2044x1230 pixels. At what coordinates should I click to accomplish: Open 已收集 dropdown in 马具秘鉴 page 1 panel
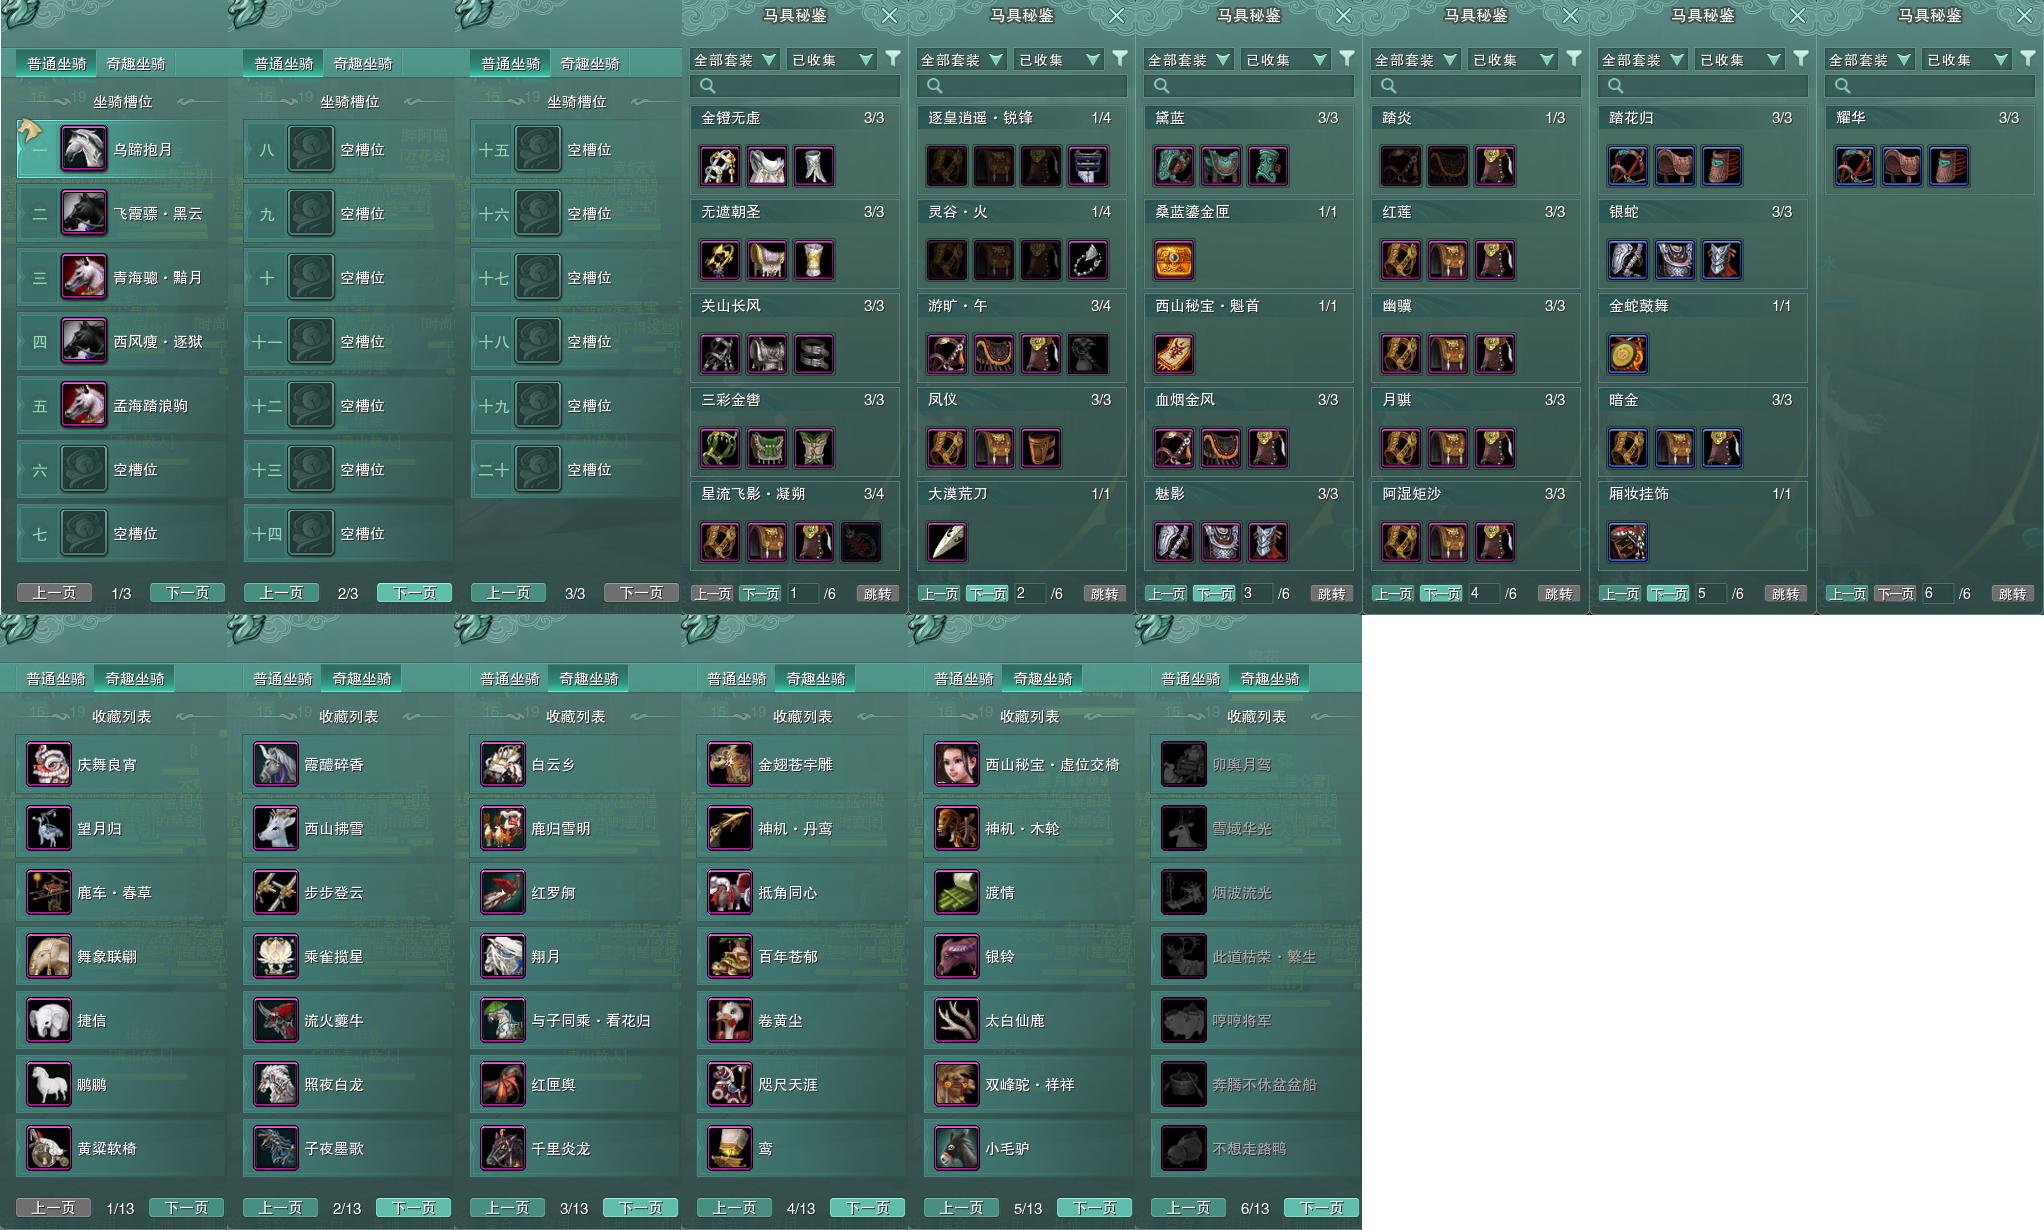coord(832,60)
